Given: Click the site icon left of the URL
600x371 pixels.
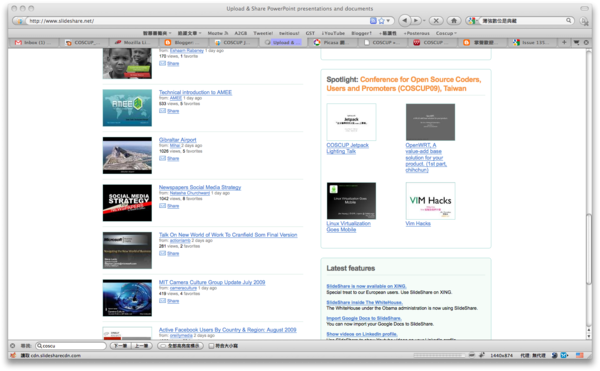Looking at the screenshot, I should pos(20,21).
